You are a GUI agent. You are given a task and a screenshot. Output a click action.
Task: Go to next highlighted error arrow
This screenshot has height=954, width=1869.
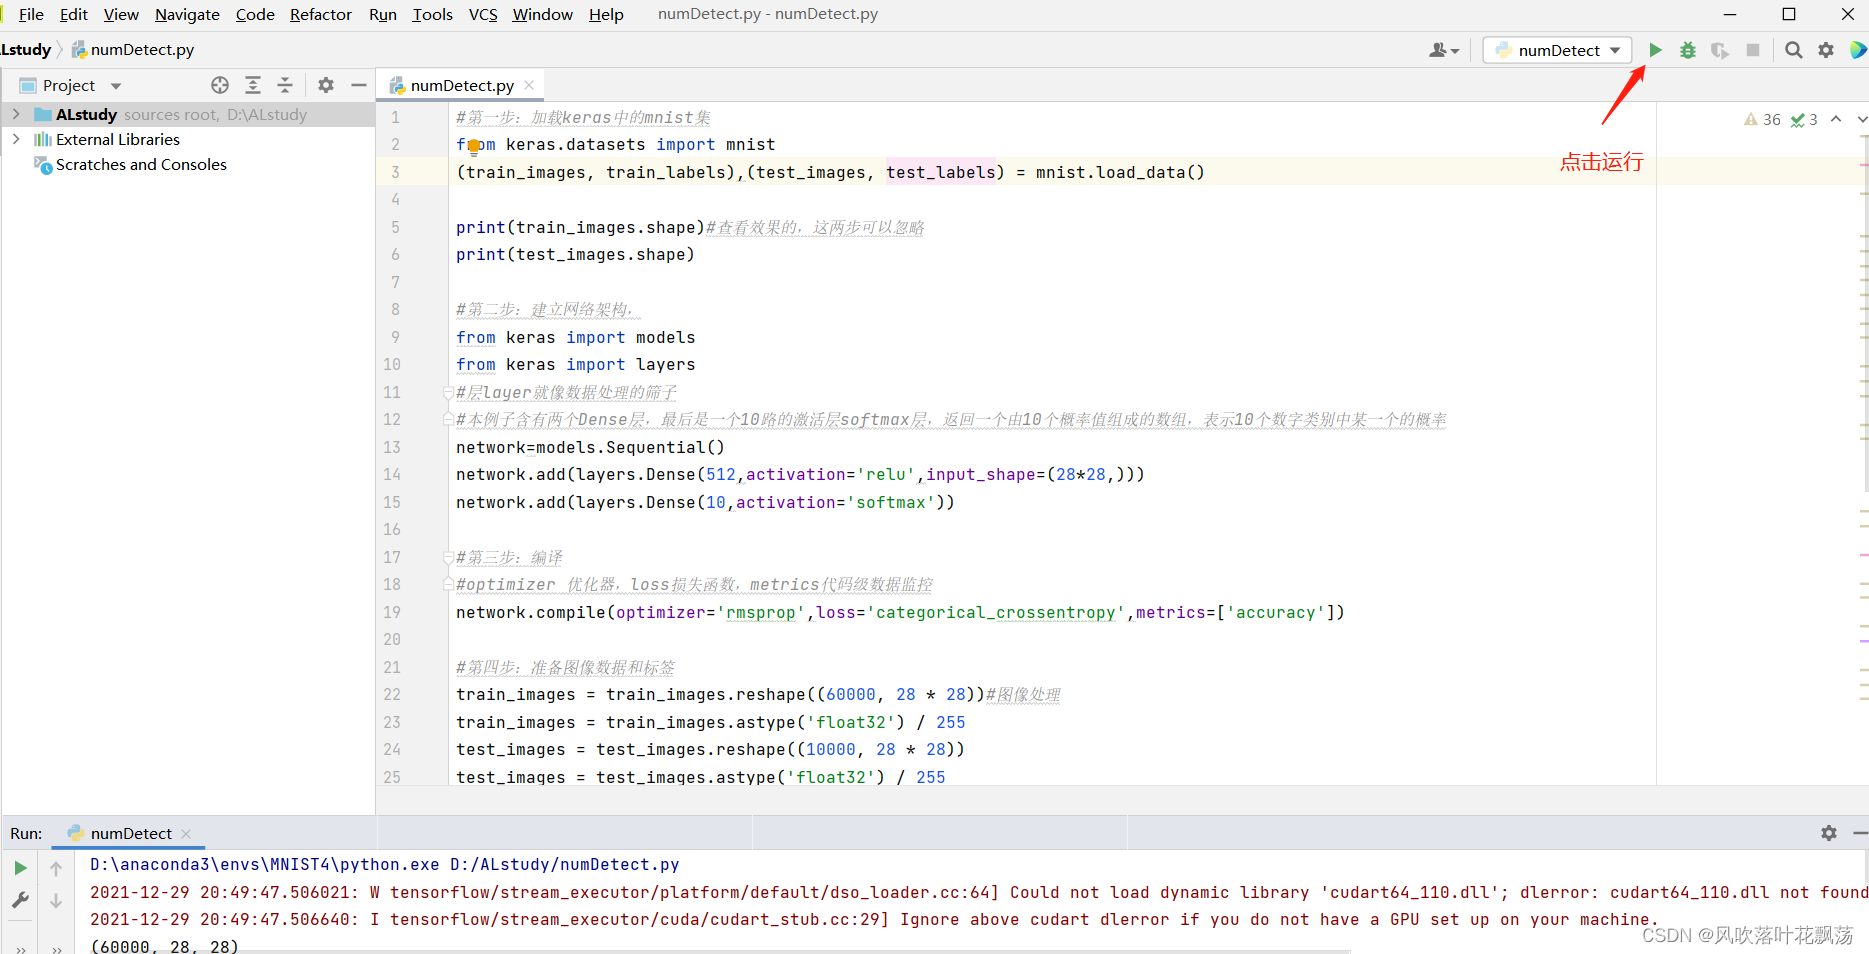pyautogui.click(x=1862, y=119)
